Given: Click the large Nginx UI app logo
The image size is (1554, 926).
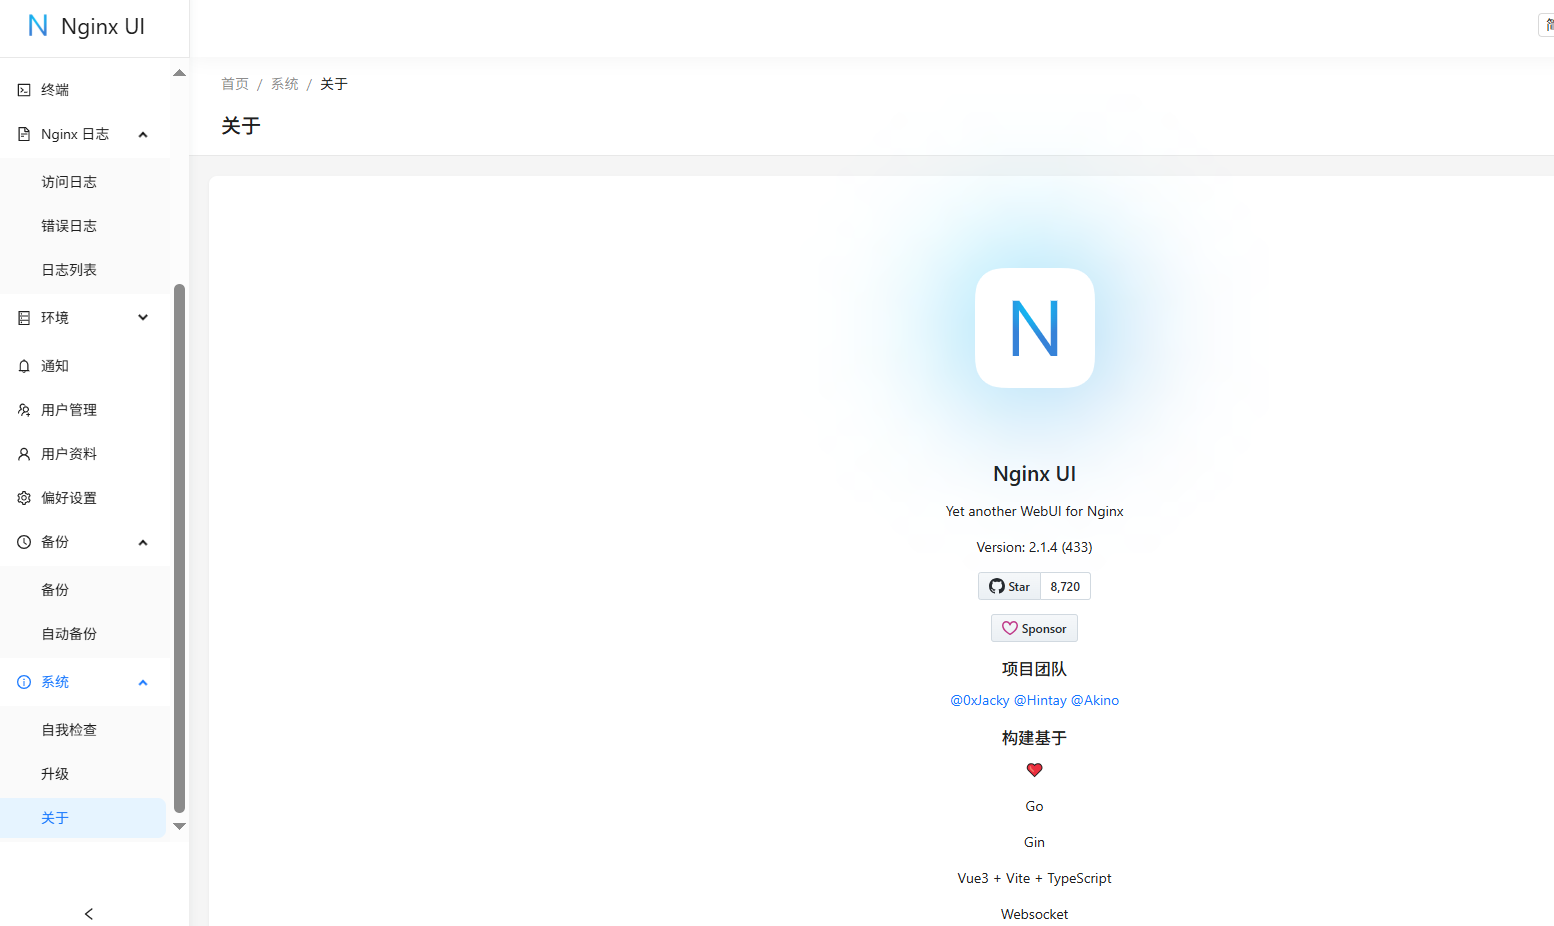Looking at the screenshot, I should coord(1035,328).
